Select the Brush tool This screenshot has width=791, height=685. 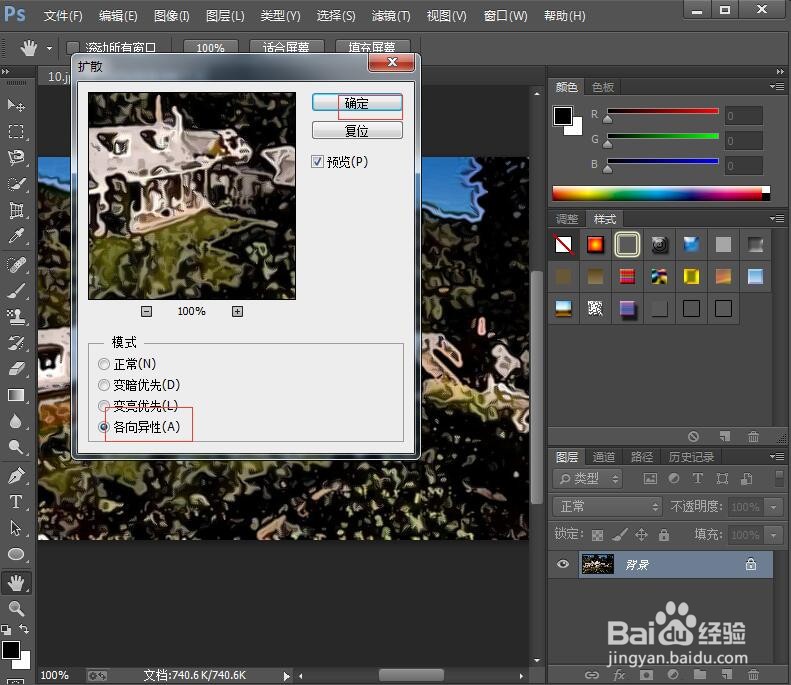[16, 290]
